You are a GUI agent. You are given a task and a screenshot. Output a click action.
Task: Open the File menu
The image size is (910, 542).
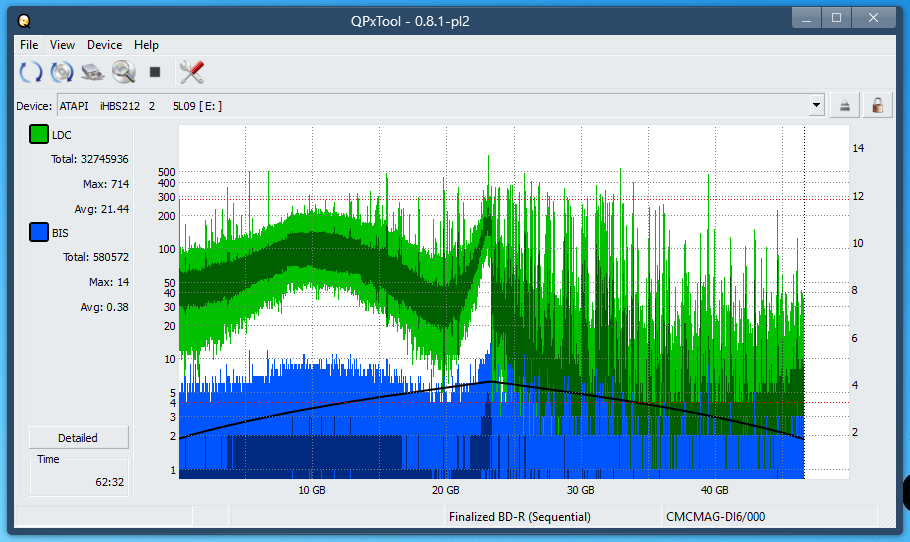pyautogui.click(x=29, y=45)
